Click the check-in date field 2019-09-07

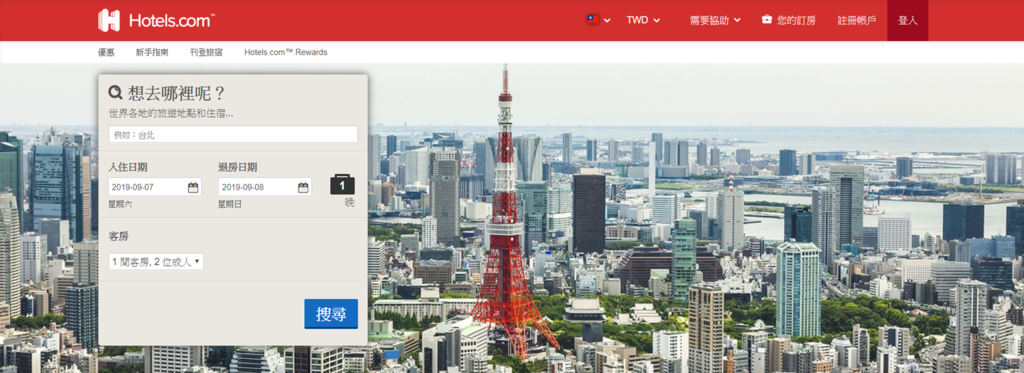pyautogui.click(x=155, y=187)
